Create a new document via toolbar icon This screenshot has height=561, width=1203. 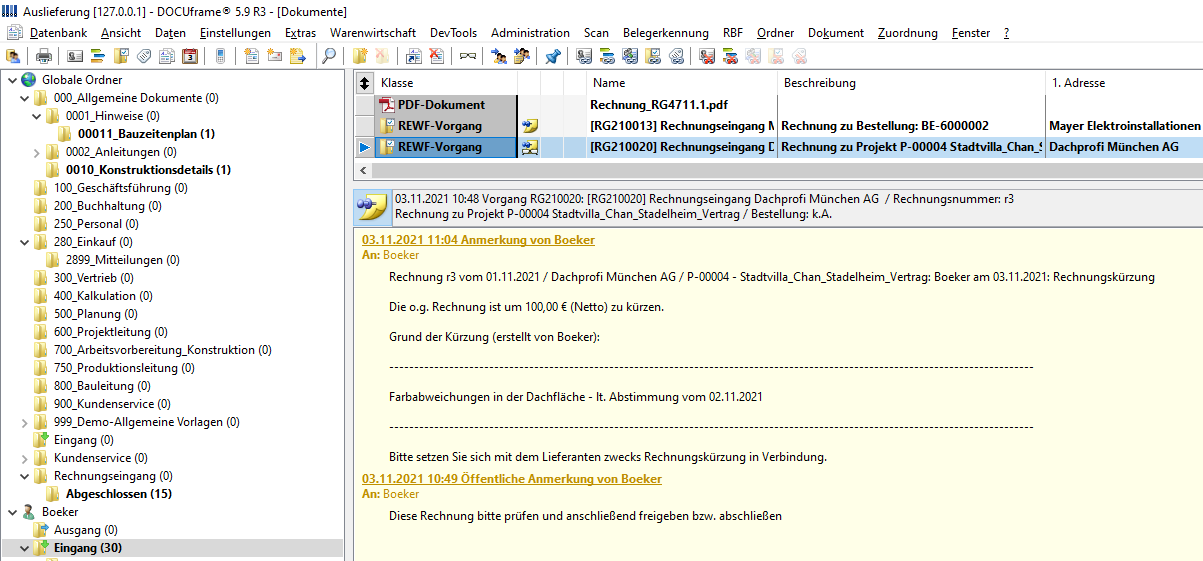click(x=251, y=56)
